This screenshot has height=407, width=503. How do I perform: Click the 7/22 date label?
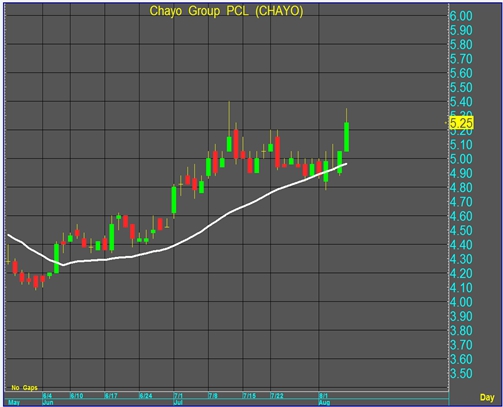pyautogui.click(x=277, y=396)
